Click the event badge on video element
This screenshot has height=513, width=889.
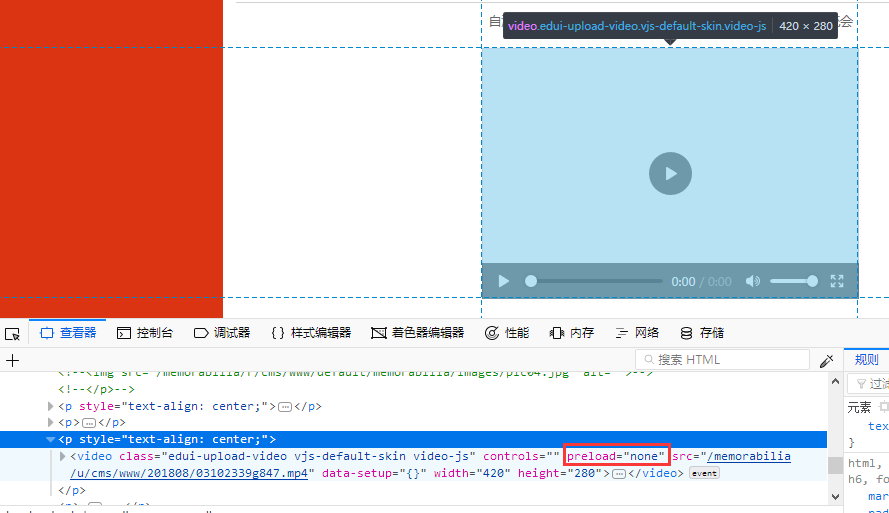(x=704, y=473)
